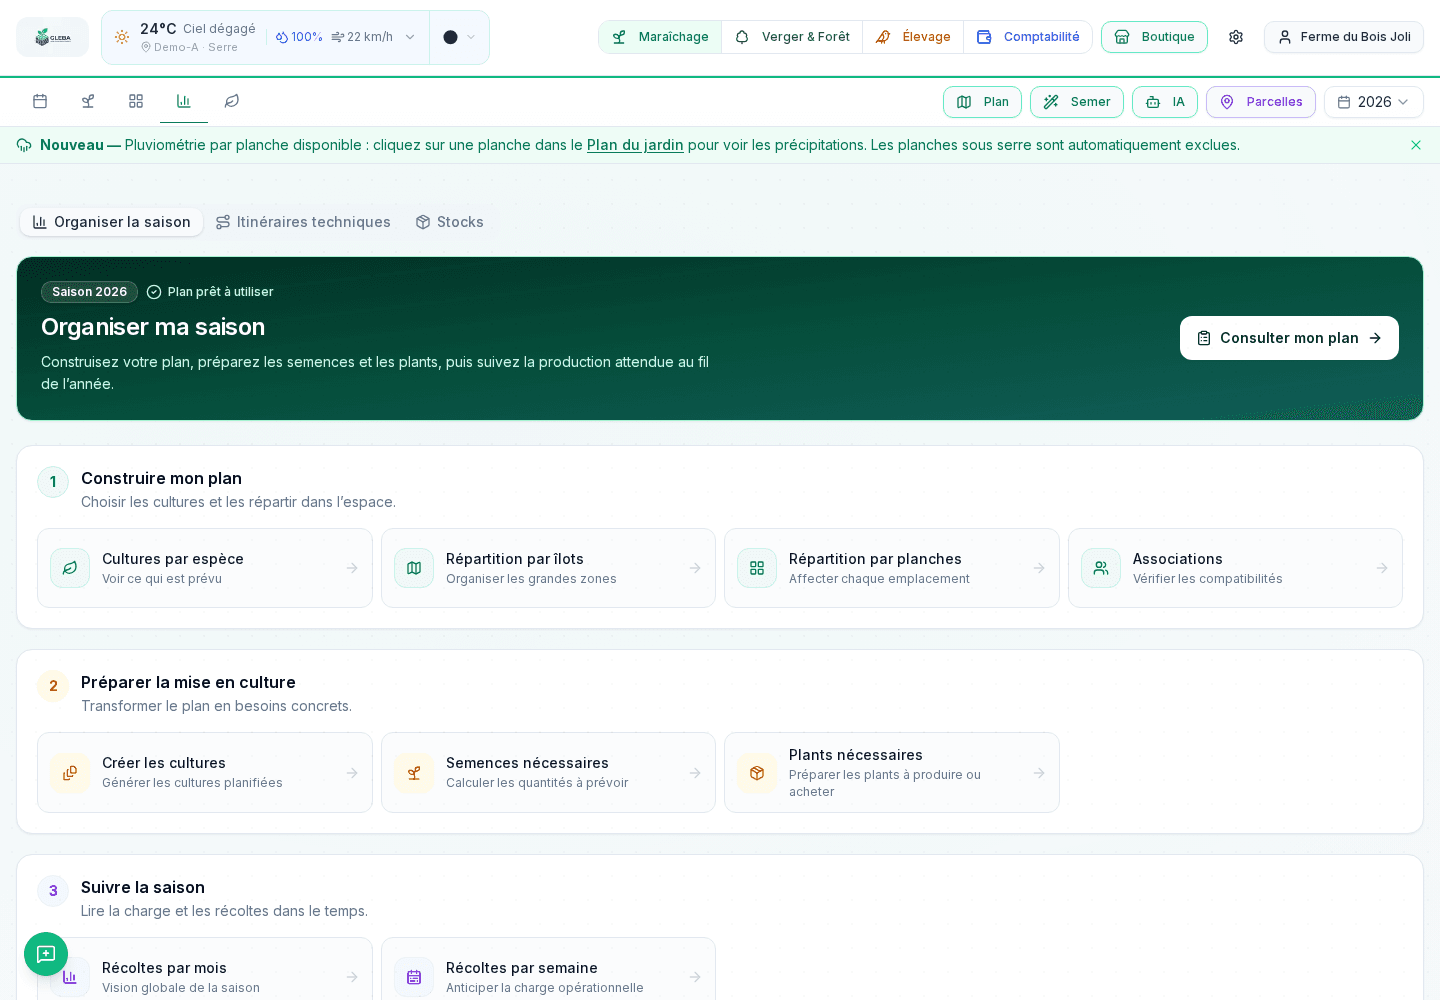Open Créer les cultures card
Image resolution: width=1440 pixels, height=1000 pixels.
tap(205, 773)
